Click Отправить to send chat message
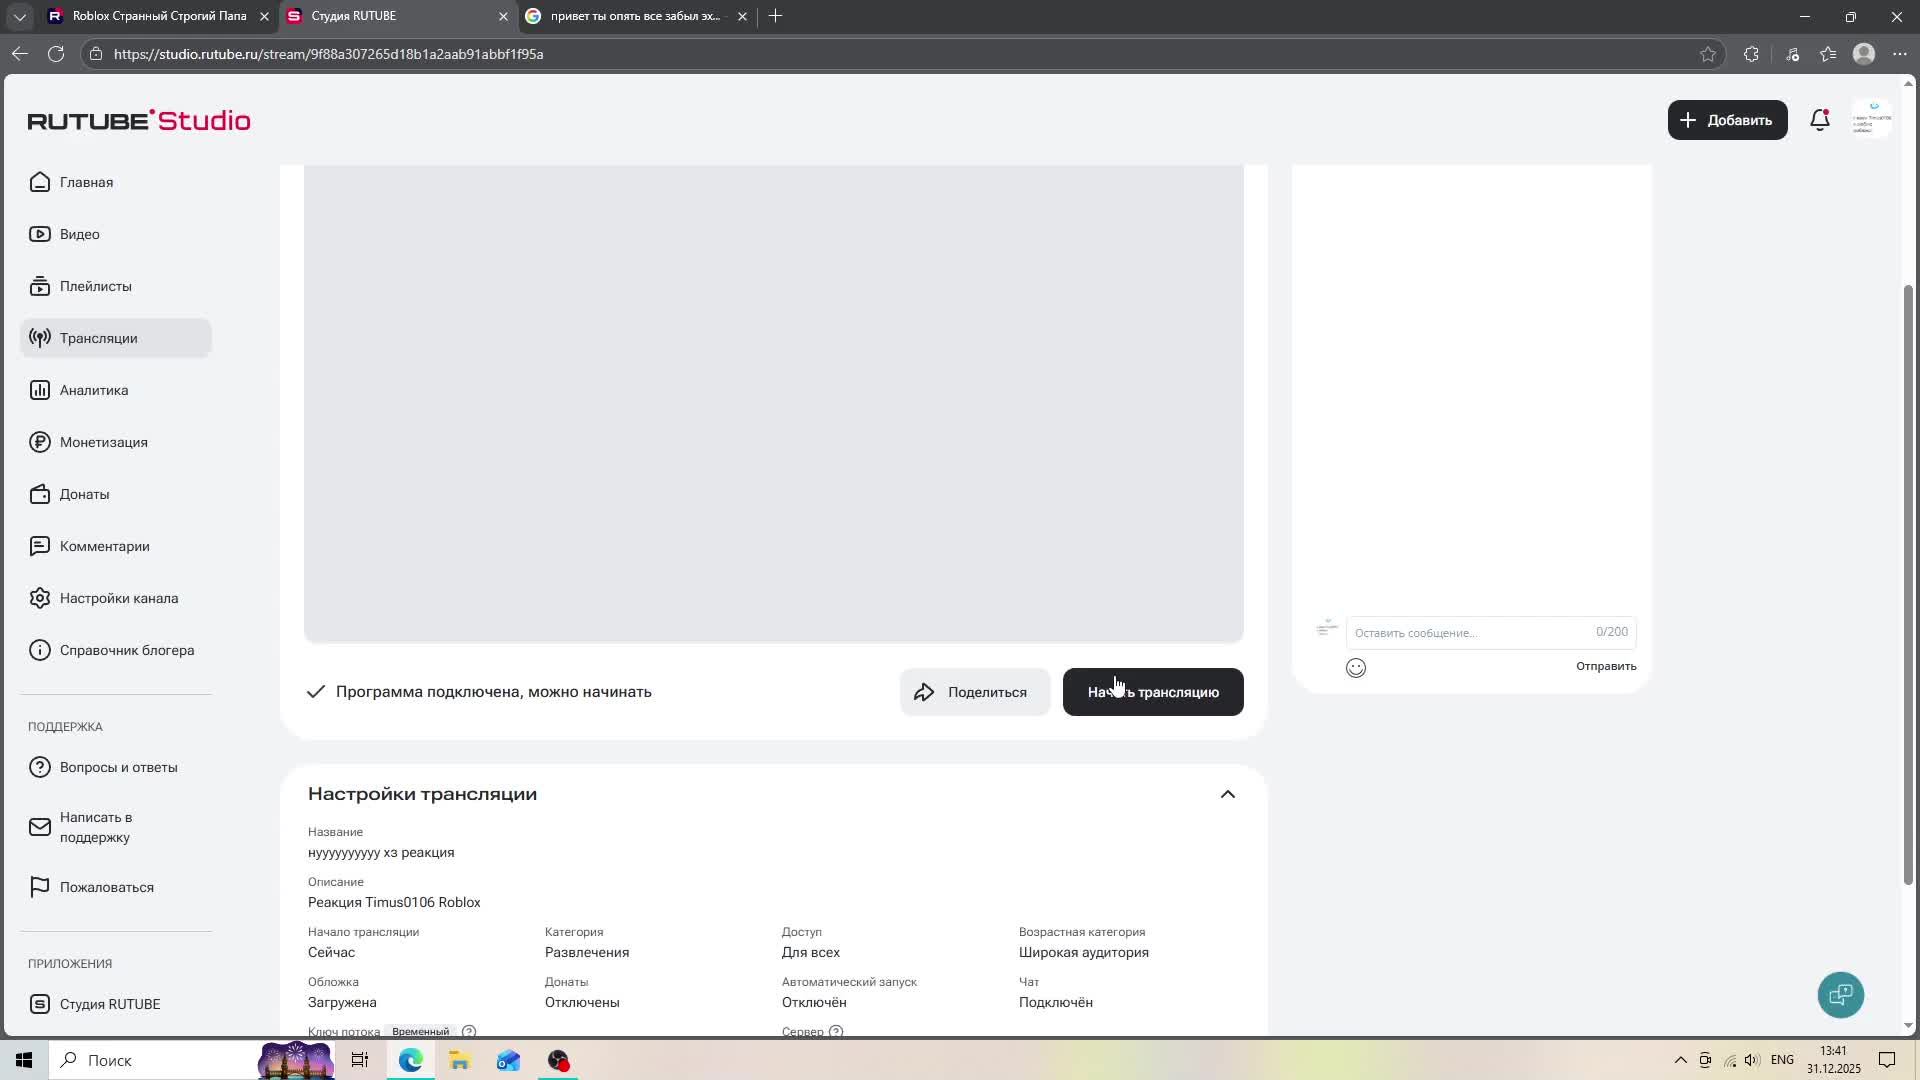Viewport: 1920px width, 1080px height. coord(1605,666)
